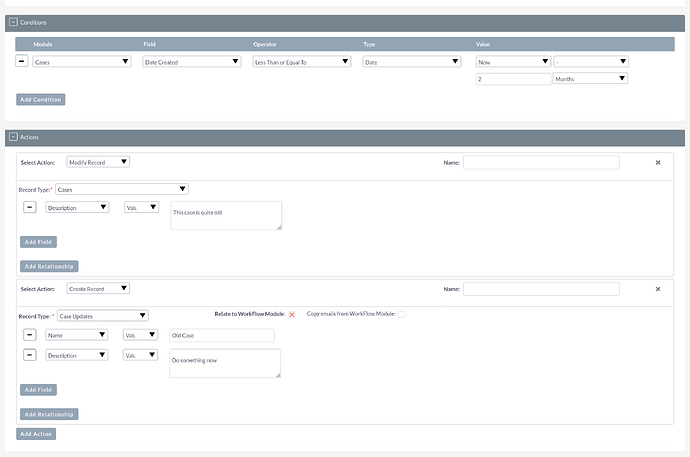Viewport: 690px width, 457px height.
Task: Change the Months time unit dropdown
Action: coord(590,78)
